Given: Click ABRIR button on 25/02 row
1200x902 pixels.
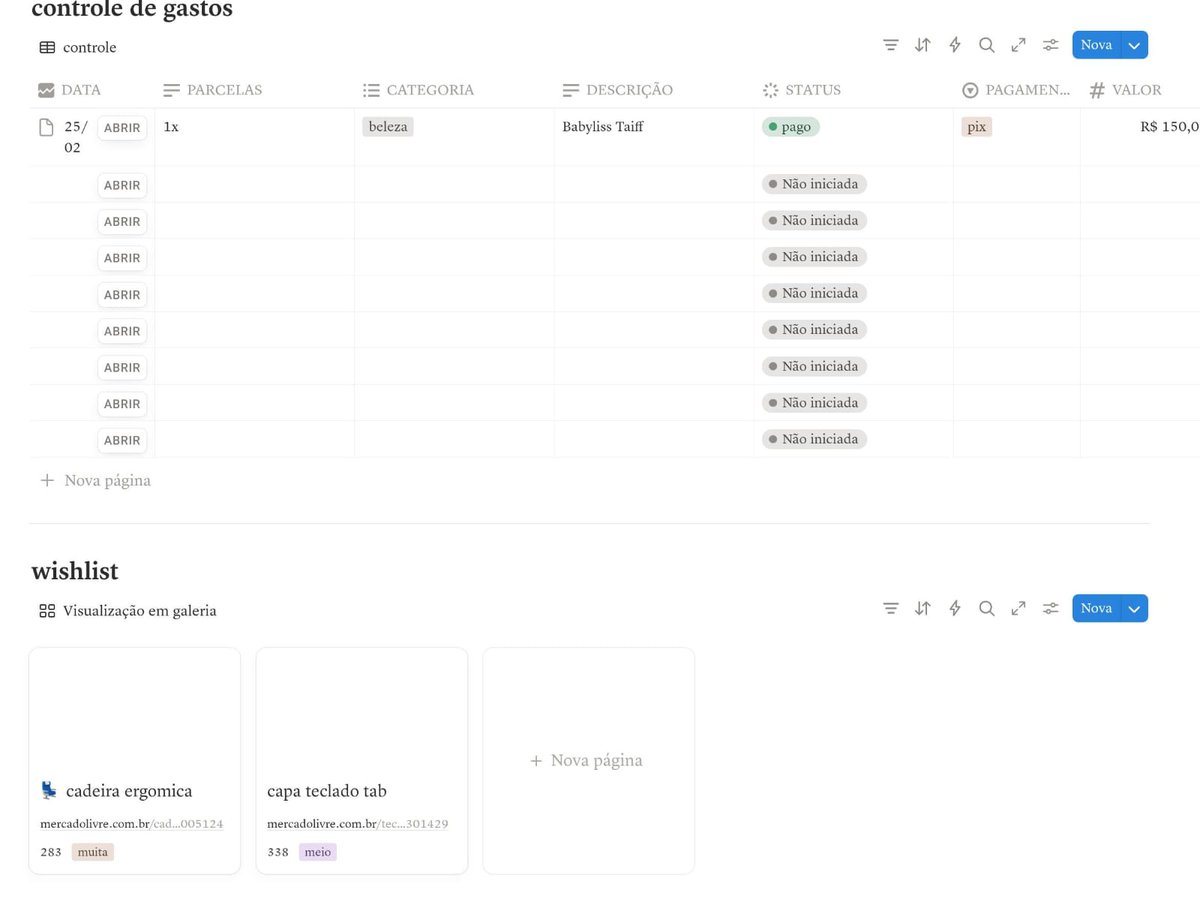Looking at the screenshot, I should click(x=122, y=128).
